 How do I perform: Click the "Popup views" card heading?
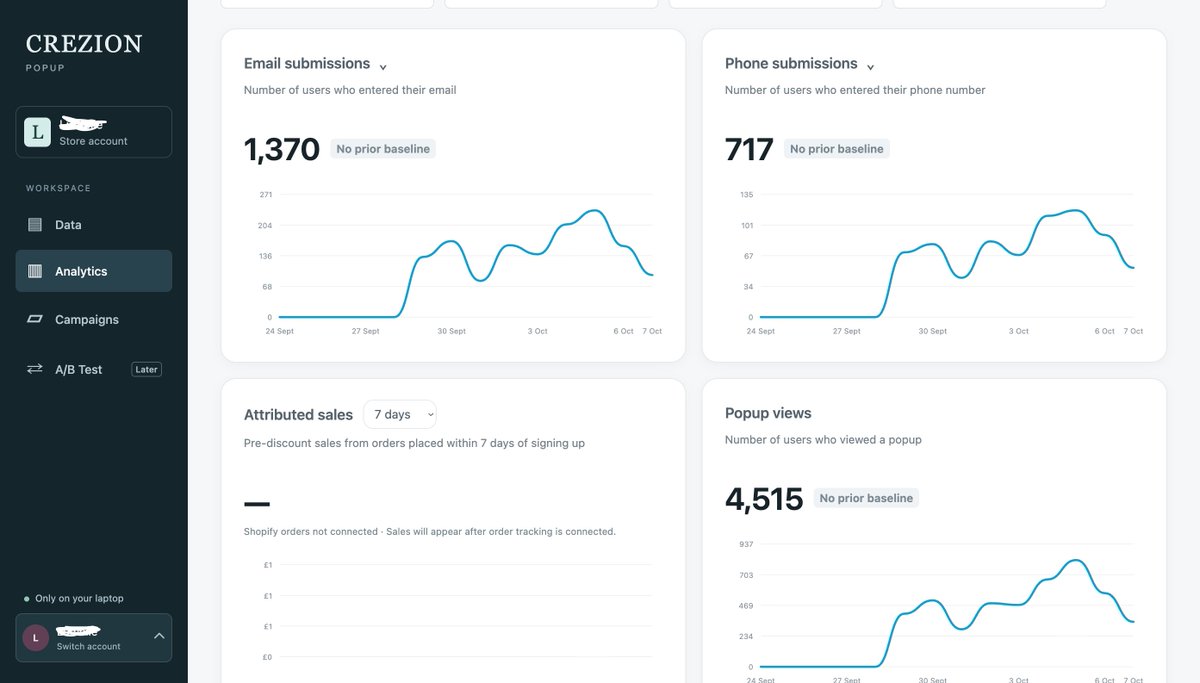tap(768, 413)
